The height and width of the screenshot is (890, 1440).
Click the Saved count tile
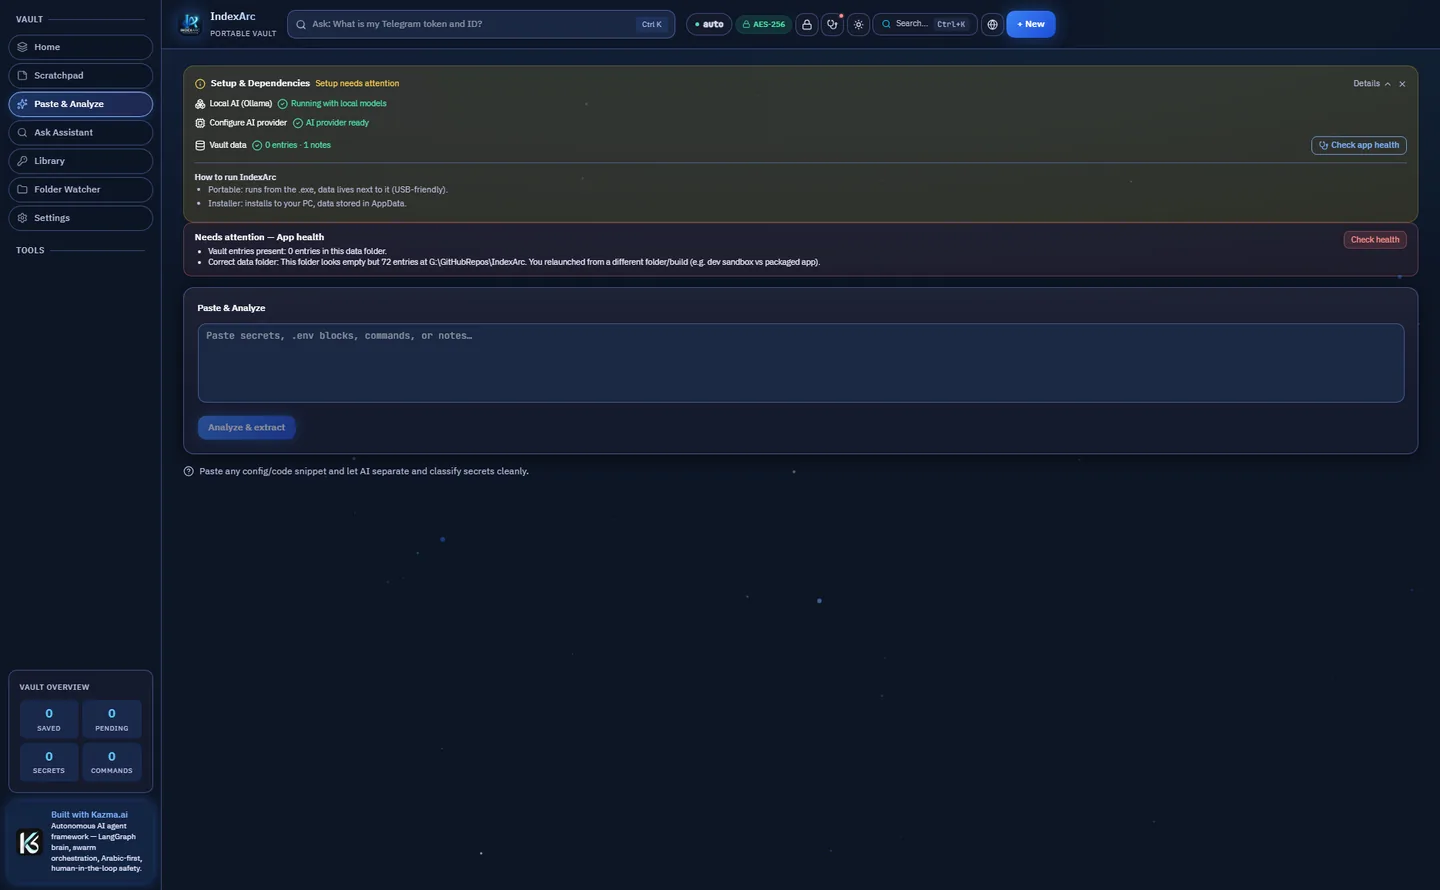point(49,719)
